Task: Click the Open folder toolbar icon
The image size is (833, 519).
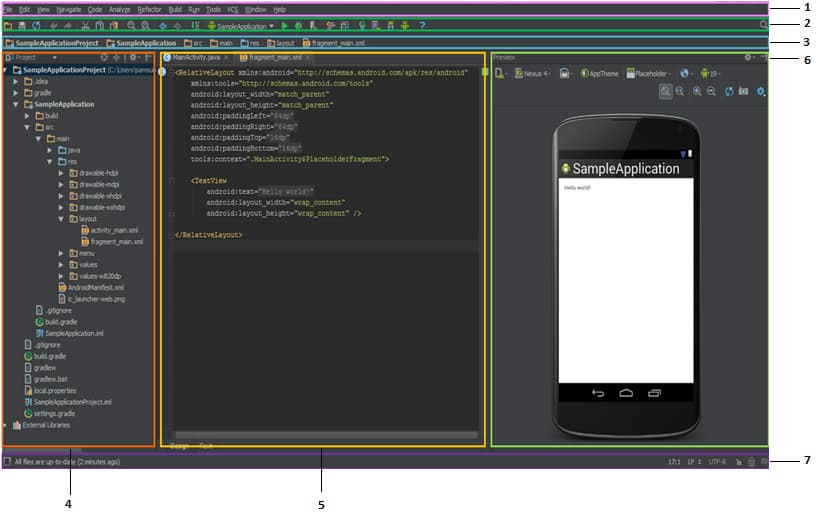Action: [x=8, y=25]
